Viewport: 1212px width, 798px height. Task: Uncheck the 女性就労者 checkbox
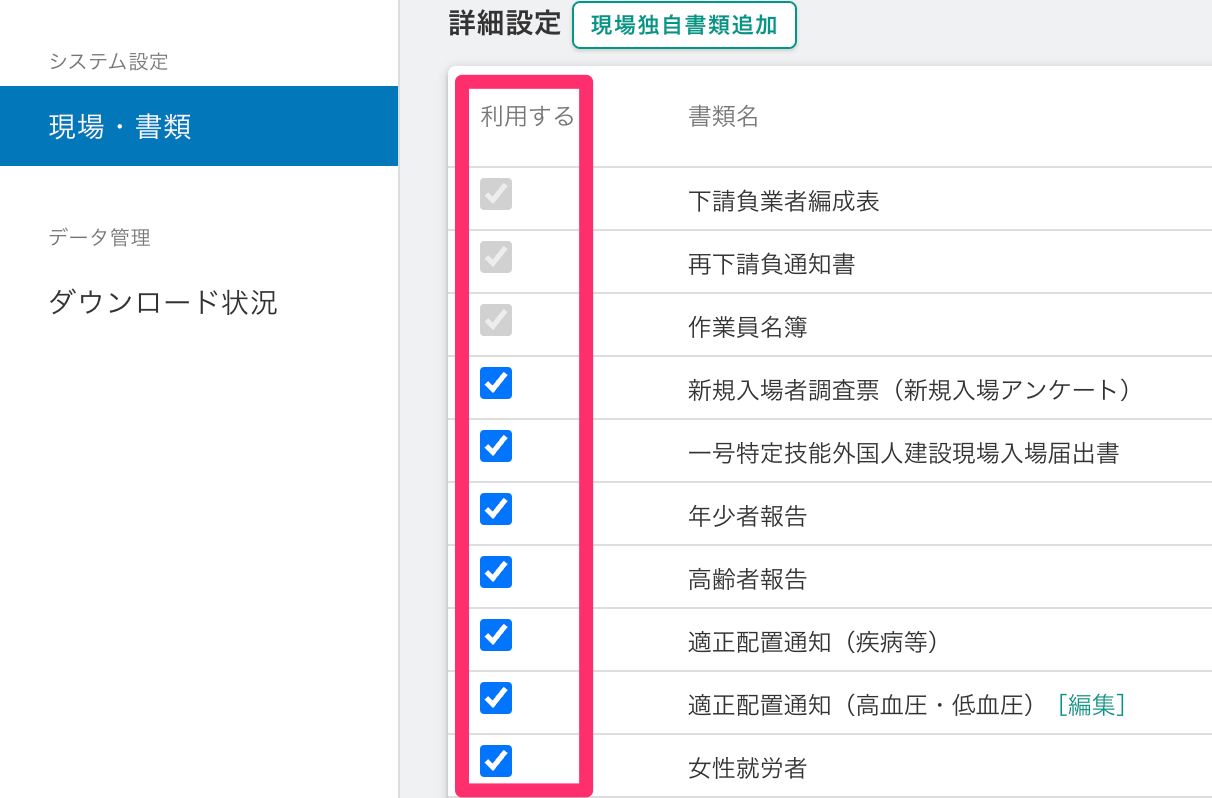click(x=496, y=761)
